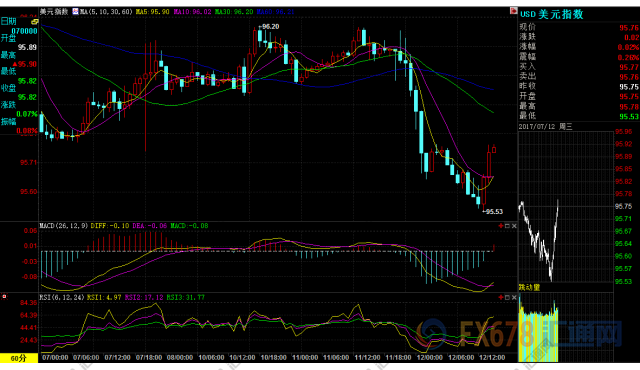
Task: Click the MA indicator settings icon
Action: point(75,11)
